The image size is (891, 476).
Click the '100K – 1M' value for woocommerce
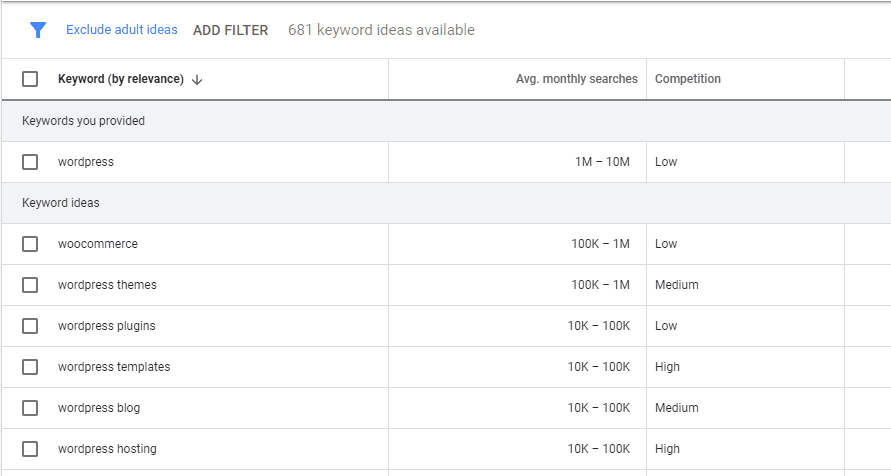pyautogui.click(x=601, y=244)
